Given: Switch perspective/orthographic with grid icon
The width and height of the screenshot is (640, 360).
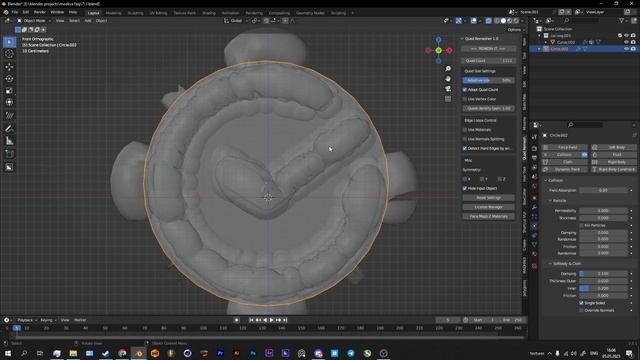Looking at the screenshot, I should pos(448,99).
